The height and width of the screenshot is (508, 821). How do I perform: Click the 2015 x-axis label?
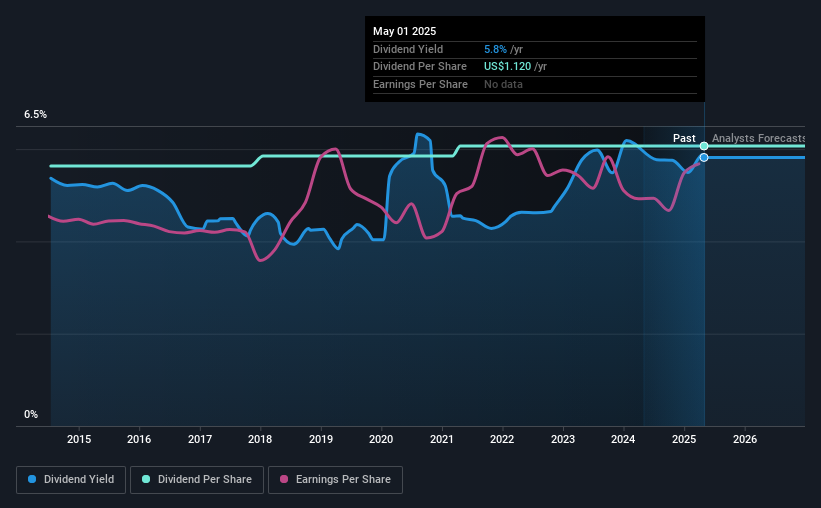79,439
